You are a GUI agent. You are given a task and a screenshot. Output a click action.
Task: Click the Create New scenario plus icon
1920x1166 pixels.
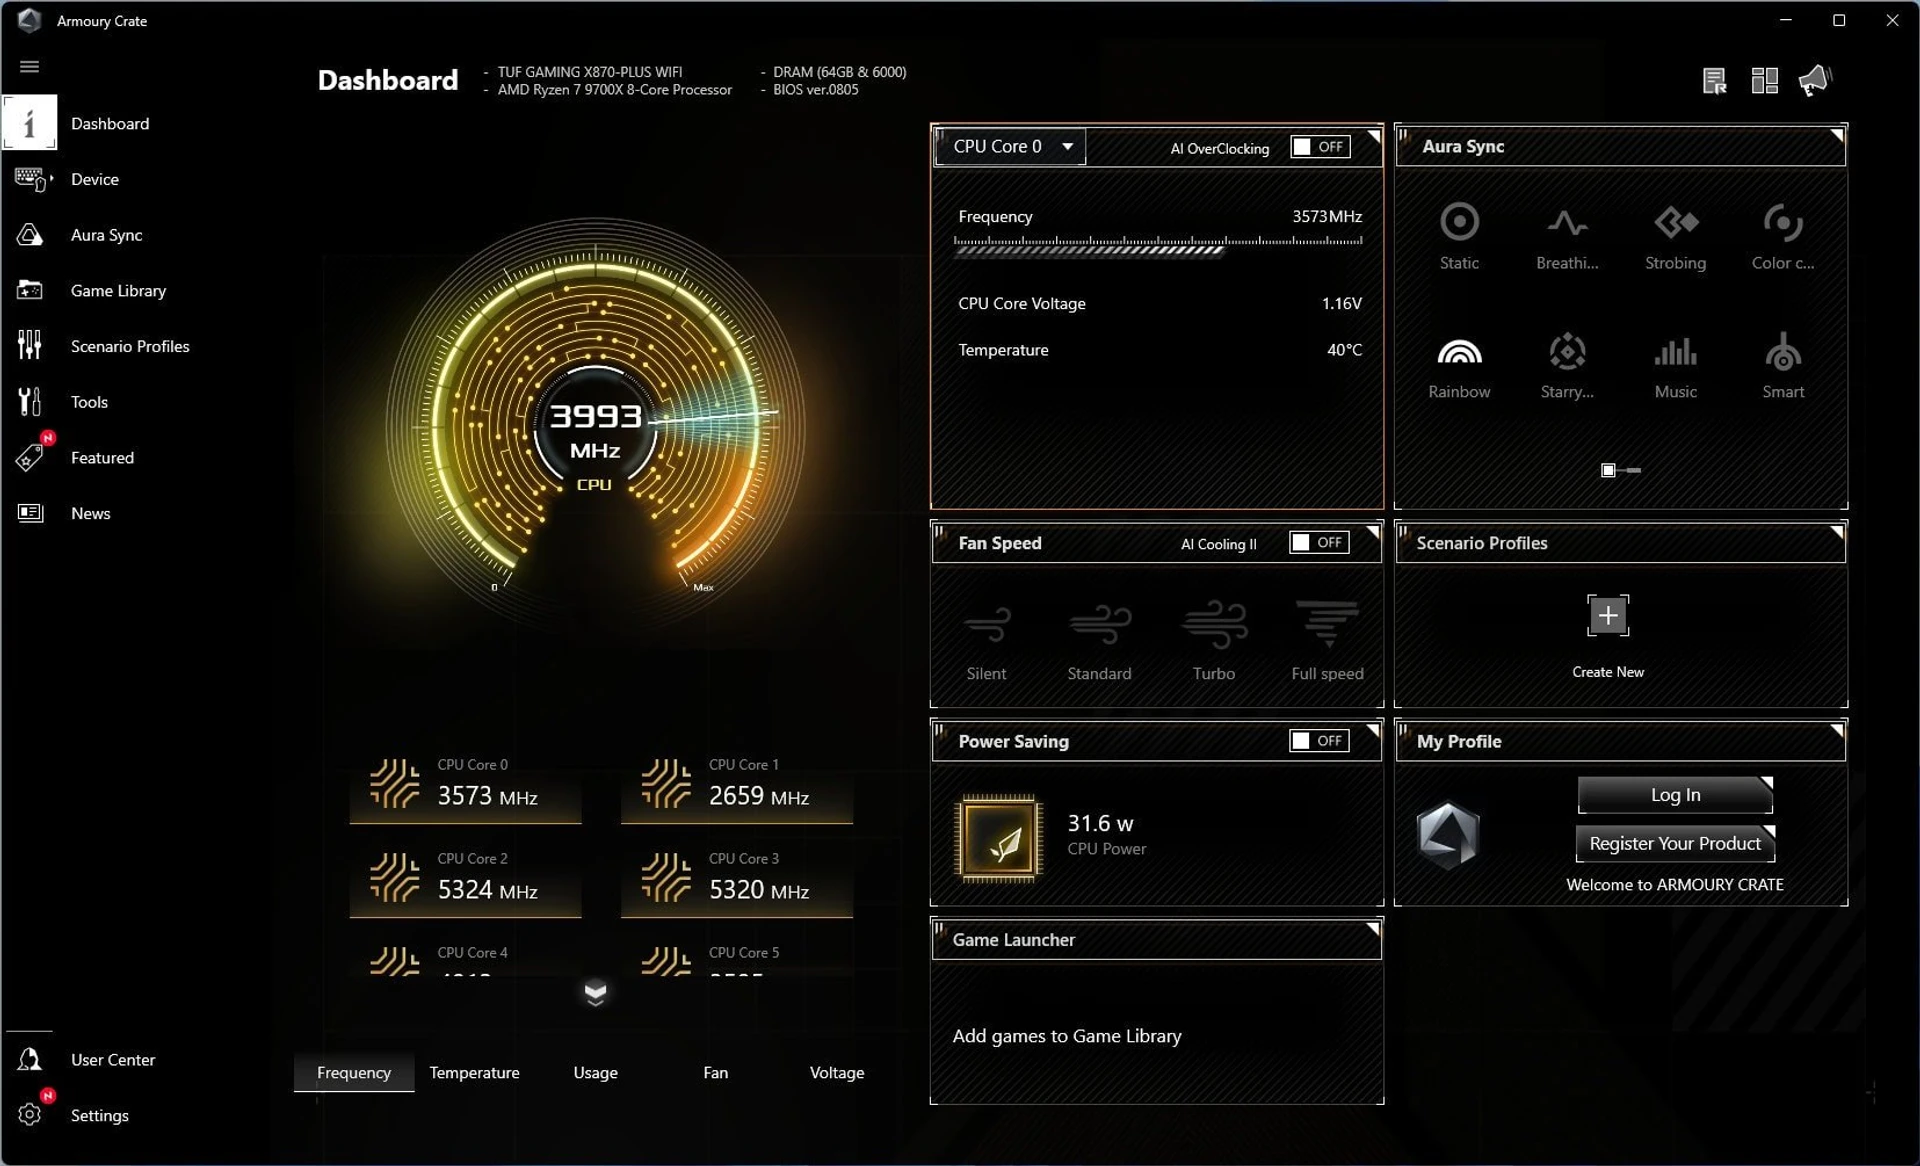(x=1608, y=615)
